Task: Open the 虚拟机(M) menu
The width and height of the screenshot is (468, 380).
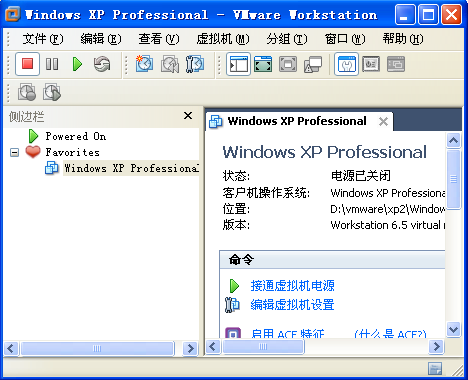Action: [223, 39]
